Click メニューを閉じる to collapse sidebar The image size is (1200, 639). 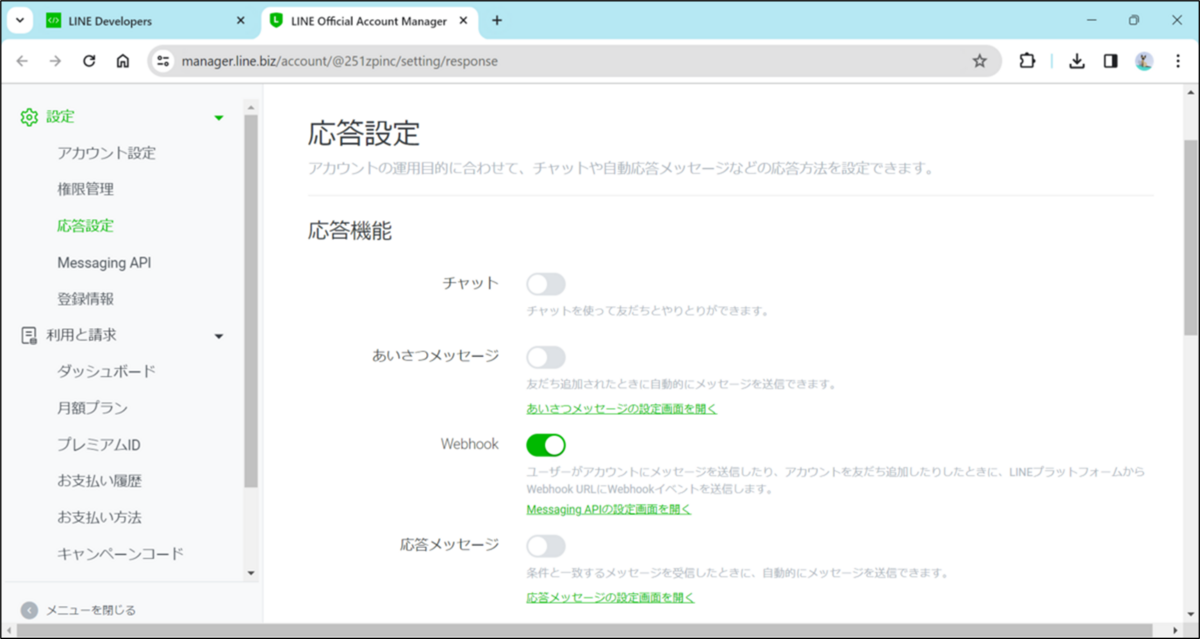coord(91,610)
